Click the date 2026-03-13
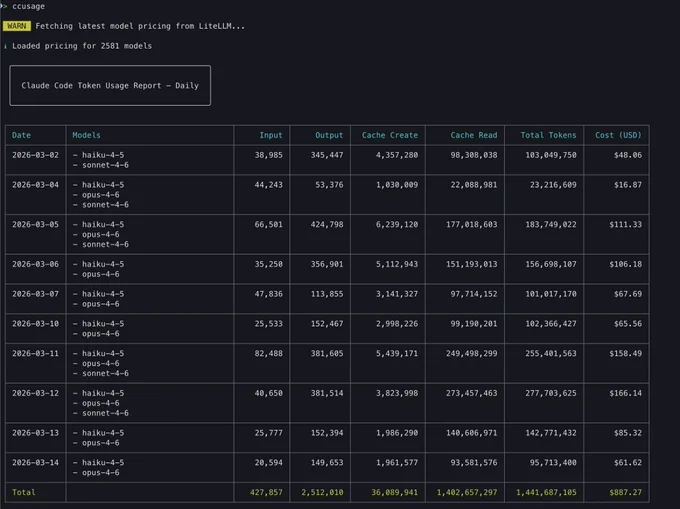The width and height of the screenshot is (680, 509). tap(35, 433)
